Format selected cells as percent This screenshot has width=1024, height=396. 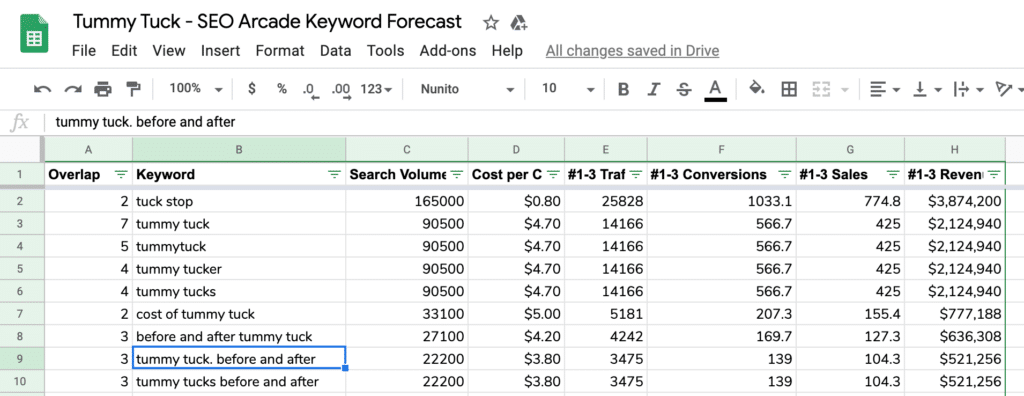point(281,89)
